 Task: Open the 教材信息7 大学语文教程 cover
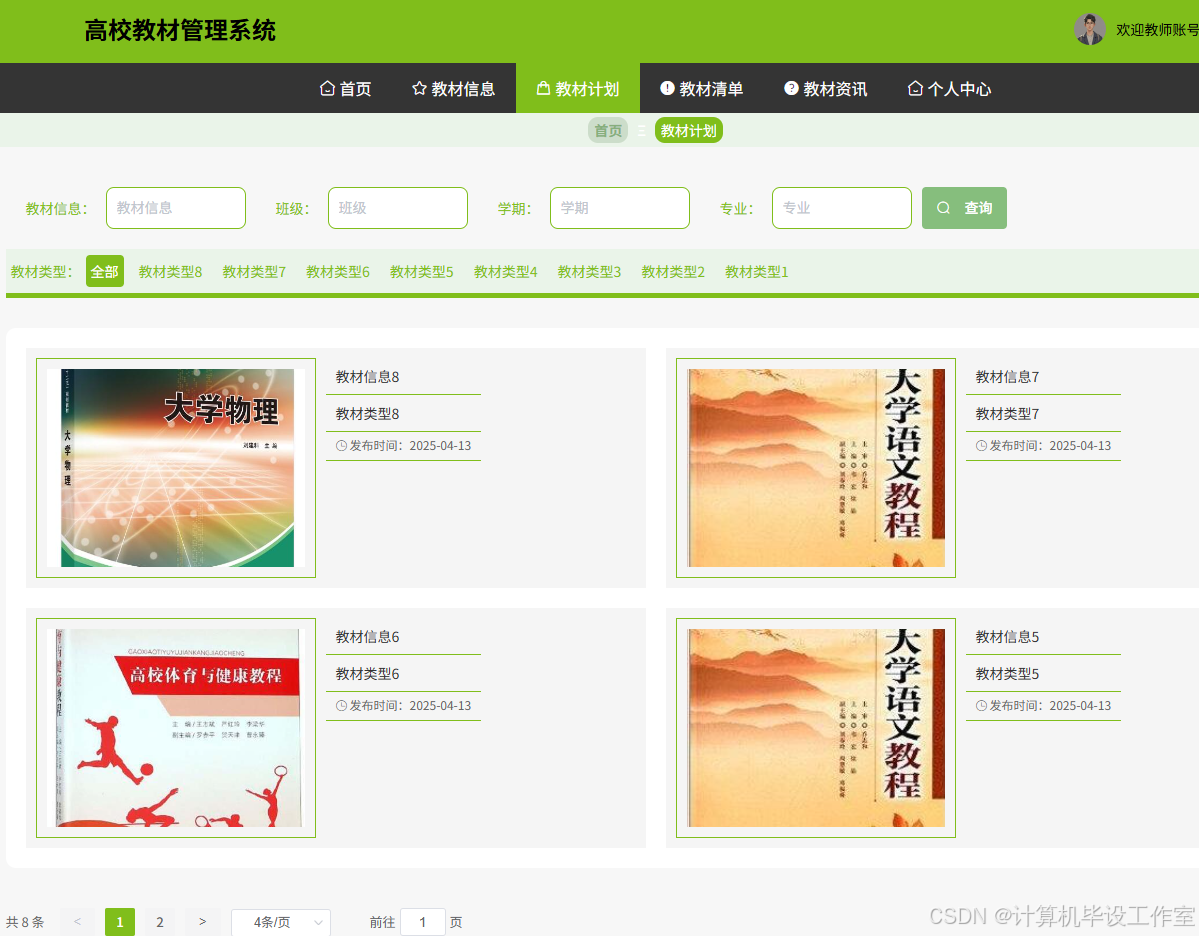tap(816, 468)
